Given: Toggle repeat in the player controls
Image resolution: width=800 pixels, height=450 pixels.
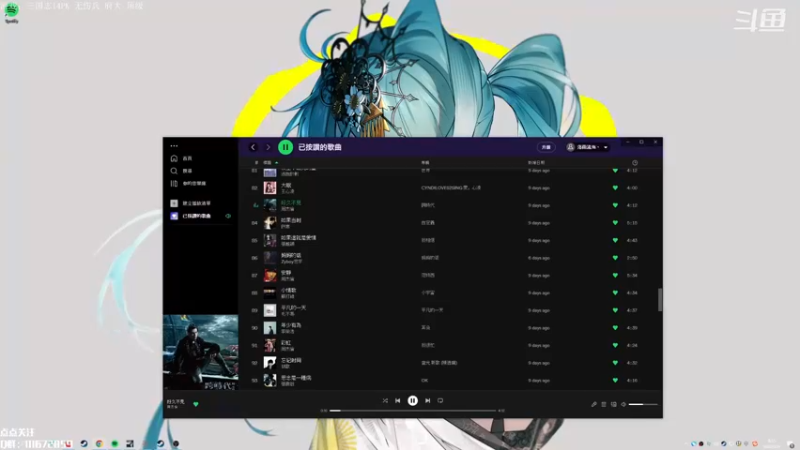Looking at the screenshot, I should click(x=440, y=401).
